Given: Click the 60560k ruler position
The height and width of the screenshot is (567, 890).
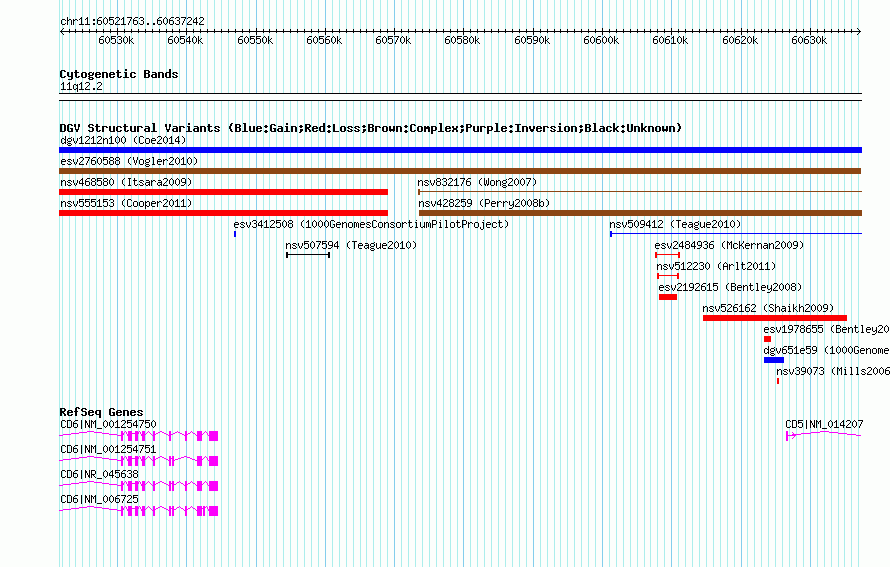Looking at the screenshot, I should coord(324,40).
